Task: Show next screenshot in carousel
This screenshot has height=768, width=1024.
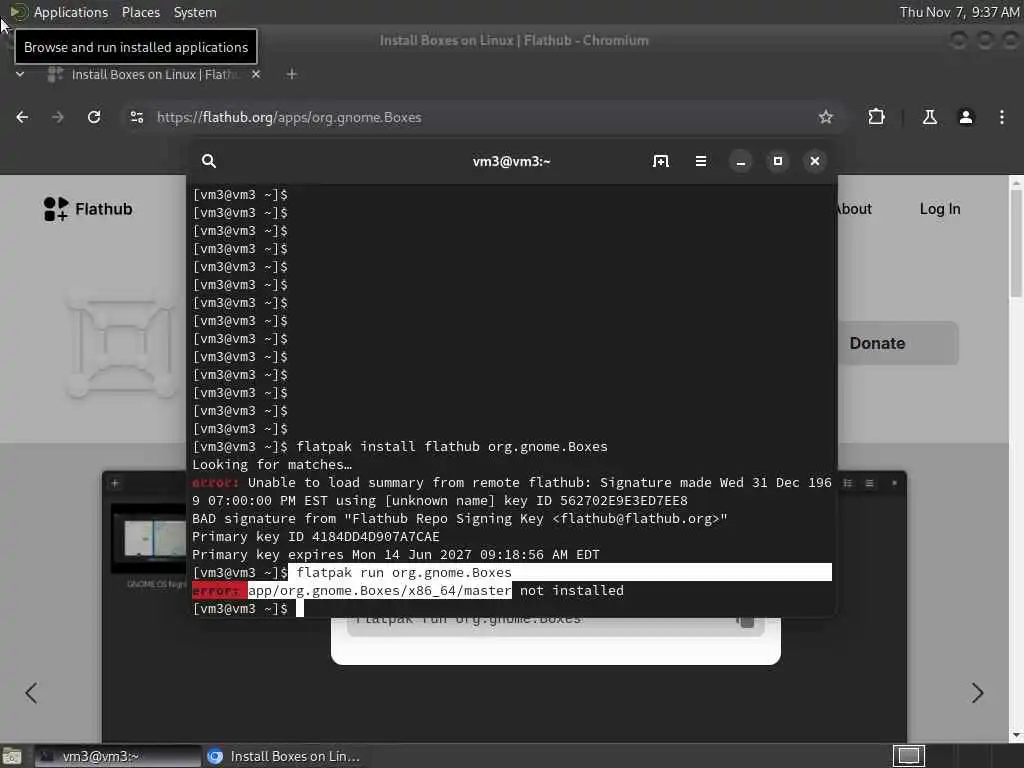Action: pos(977,693)
